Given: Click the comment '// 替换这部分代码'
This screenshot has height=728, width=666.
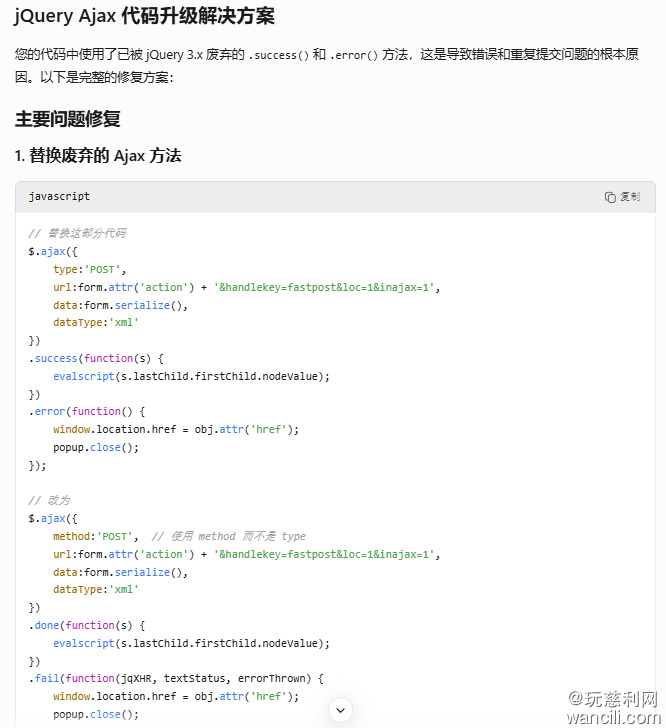Looking at the screenshot, I should pyautogui.click(x=77, y=233).
